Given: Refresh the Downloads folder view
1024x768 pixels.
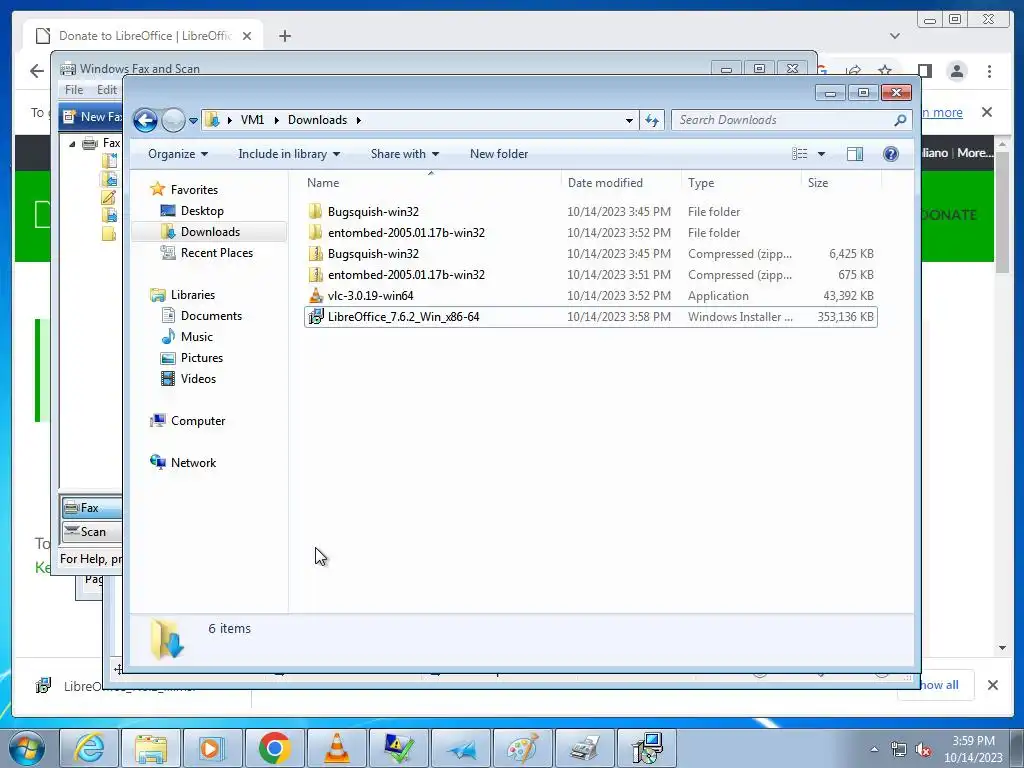Looking at the screenshot, I should click(652, 120).
